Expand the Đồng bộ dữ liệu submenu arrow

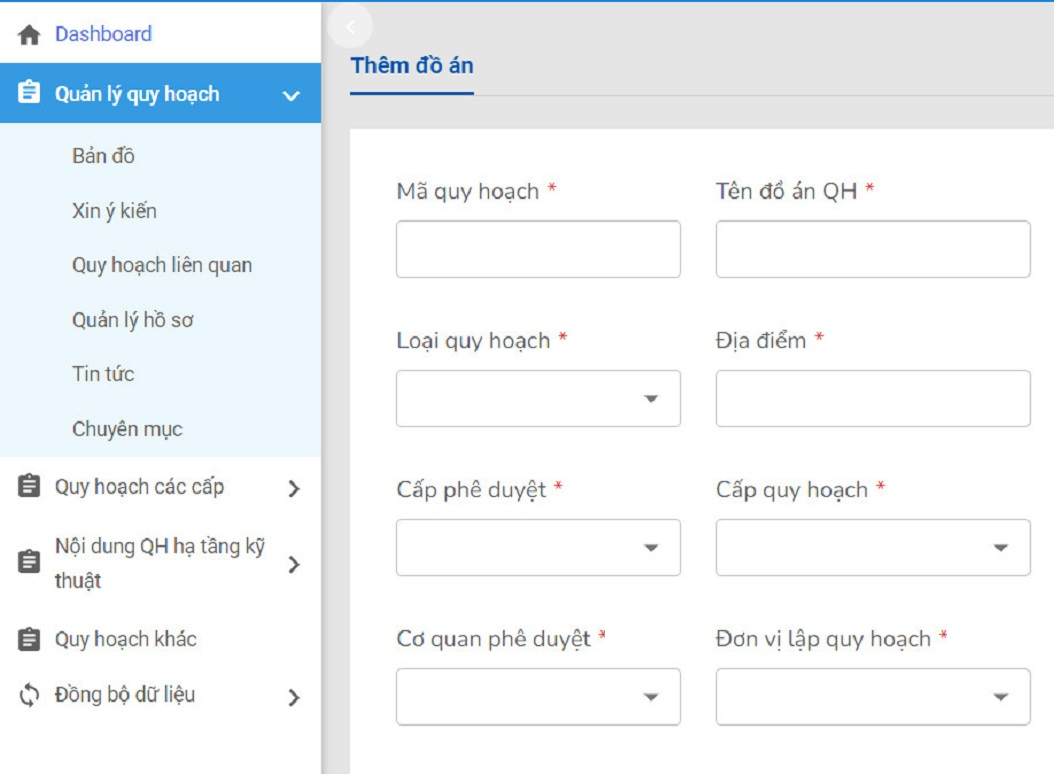293,698
